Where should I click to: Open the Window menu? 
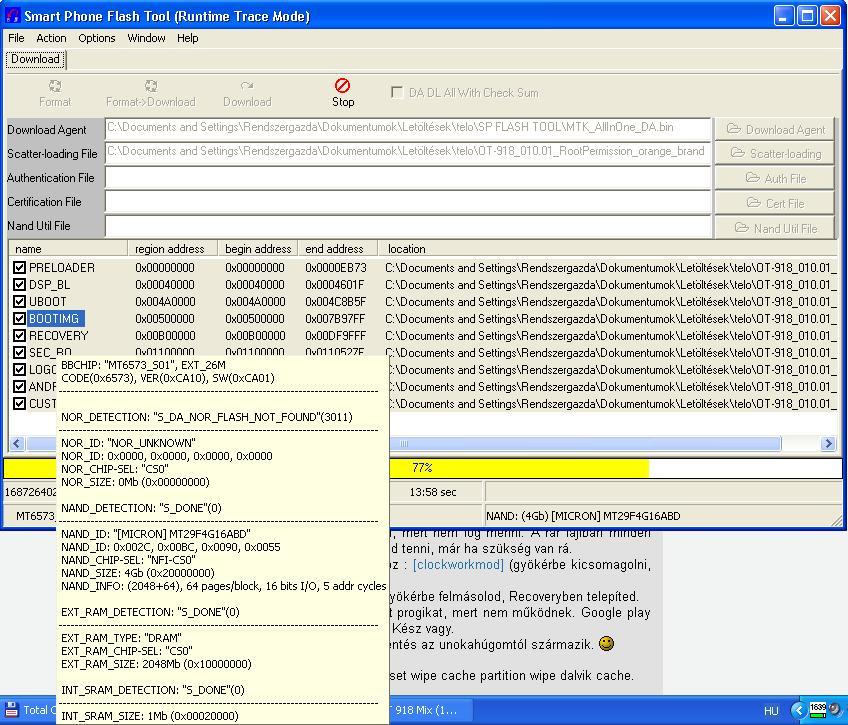pos(146,38)
